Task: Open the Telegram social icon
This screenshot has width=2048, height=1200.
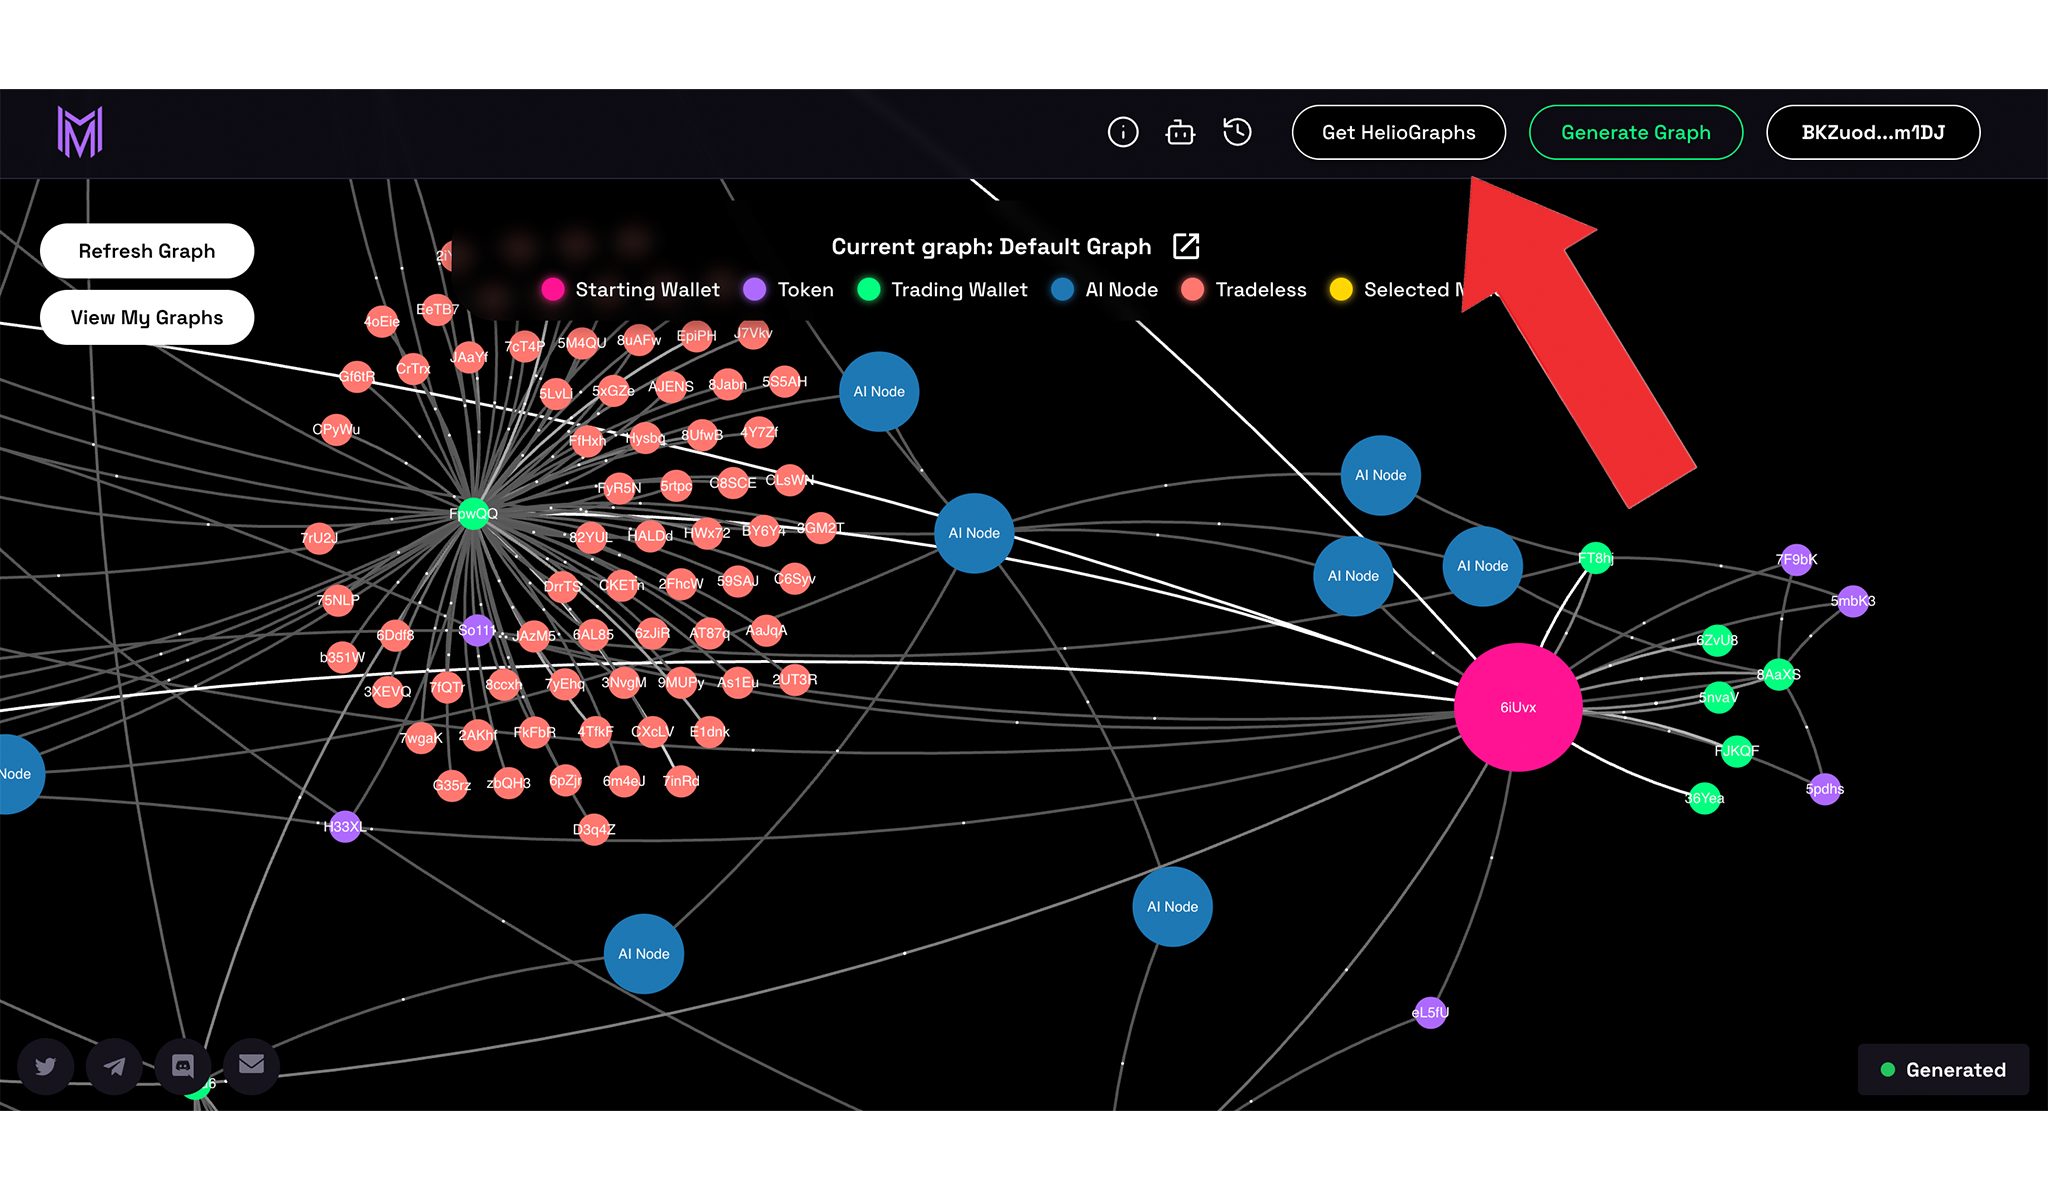Action: pyautogui.click(x=114, y=1065)
